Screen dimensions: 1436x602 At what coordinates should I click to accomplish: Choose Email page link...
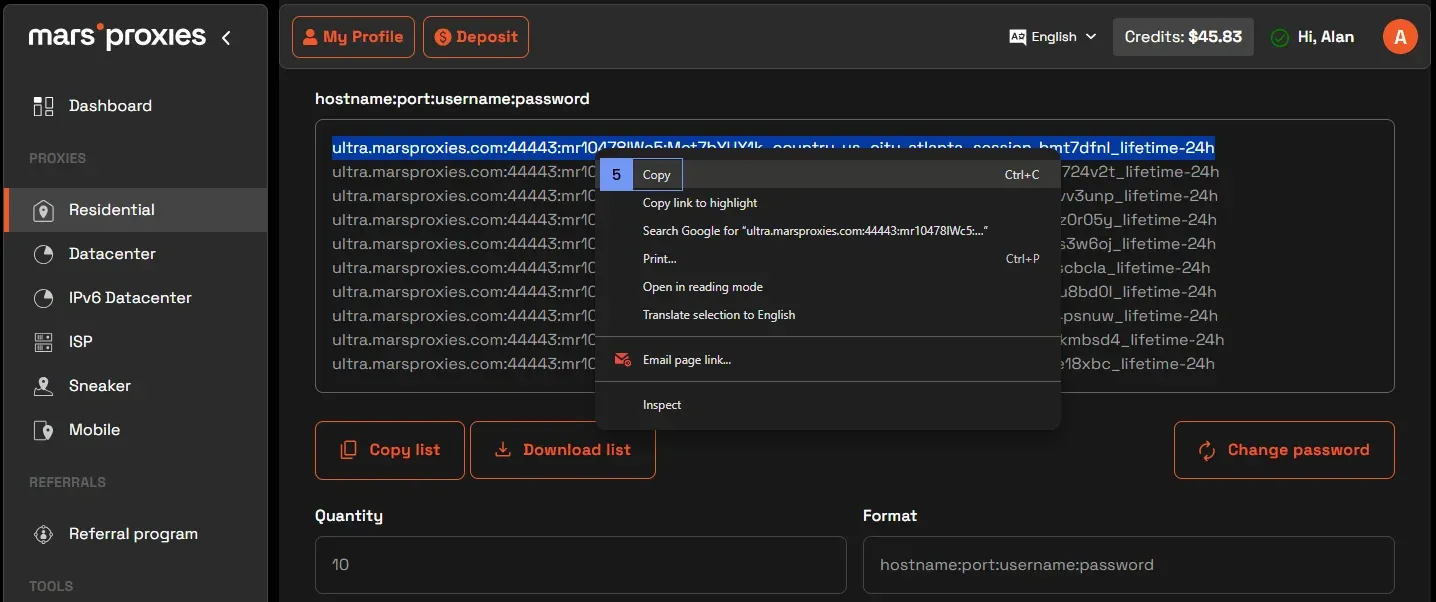tap(828, 360)
